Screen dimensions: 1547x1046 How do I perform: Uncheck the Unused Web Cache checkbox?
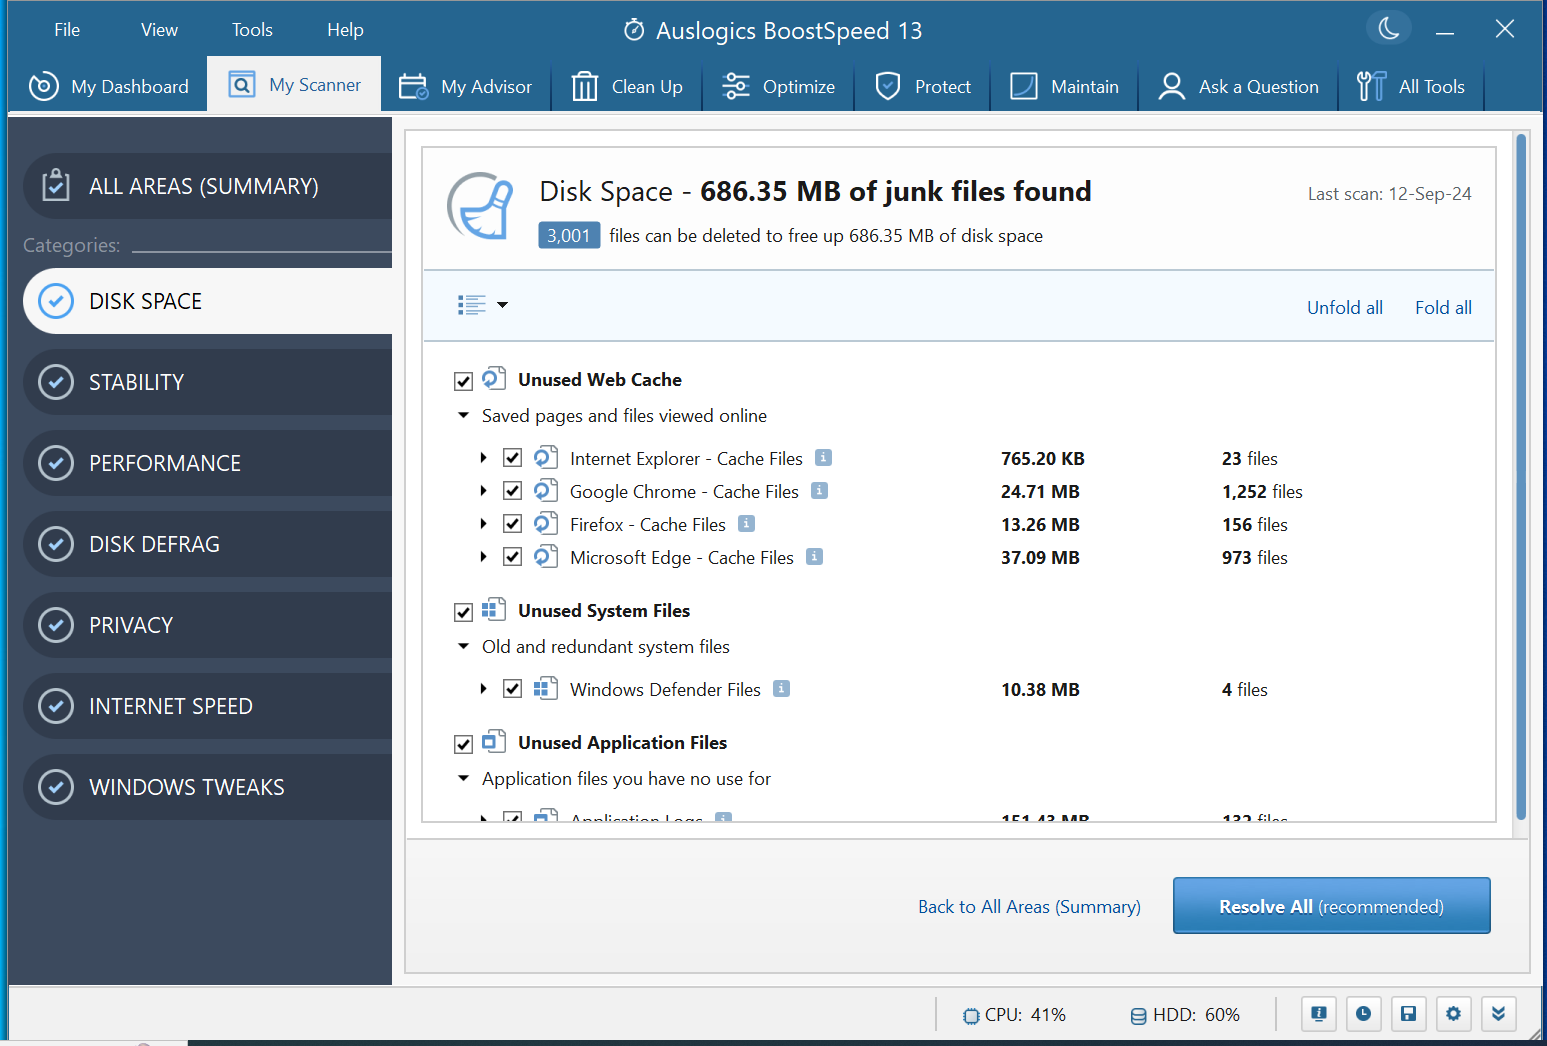tap(463, 381)
